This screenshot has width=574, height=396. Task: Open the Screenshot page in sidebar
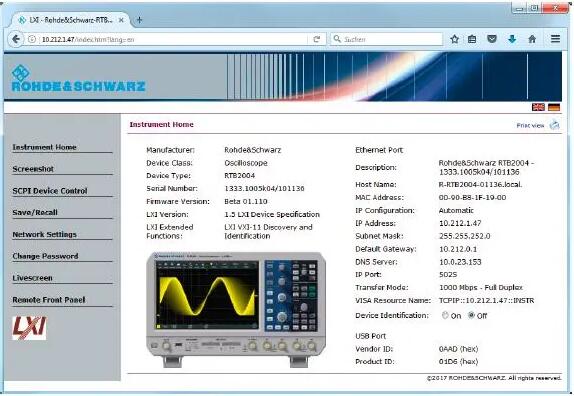tap(33, 169)
